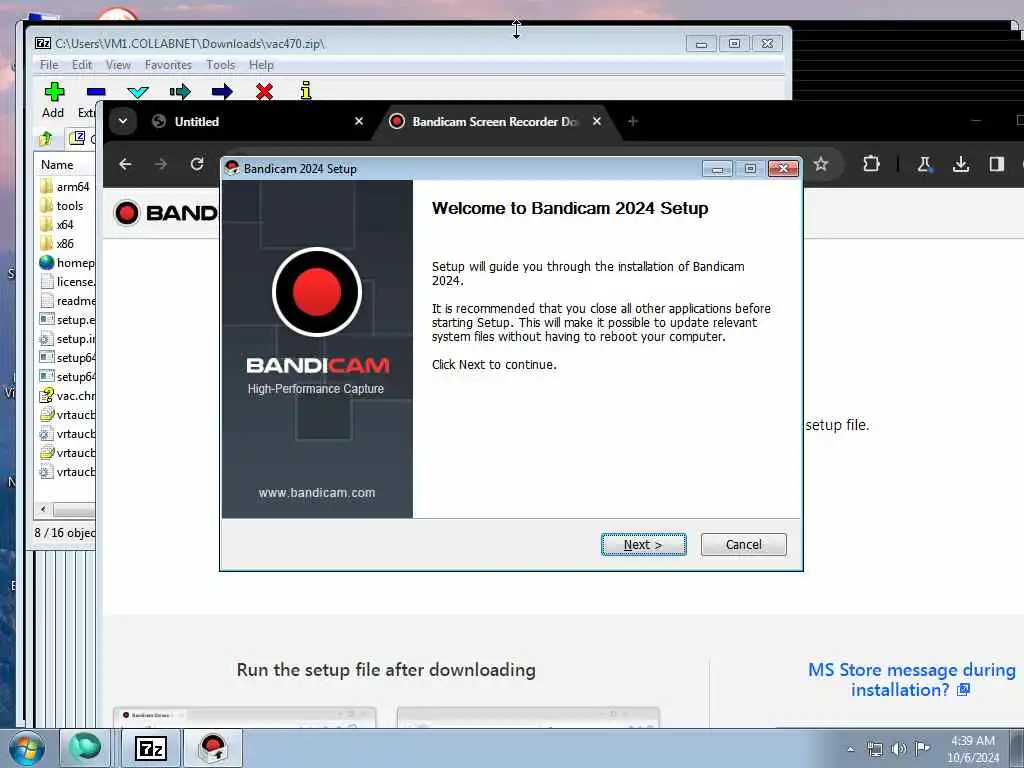Image resolution: width=1024 pixels, height=768 pixels.
Task: Select the homepage file in 7-Zip list
Action: tap(67, 263)
